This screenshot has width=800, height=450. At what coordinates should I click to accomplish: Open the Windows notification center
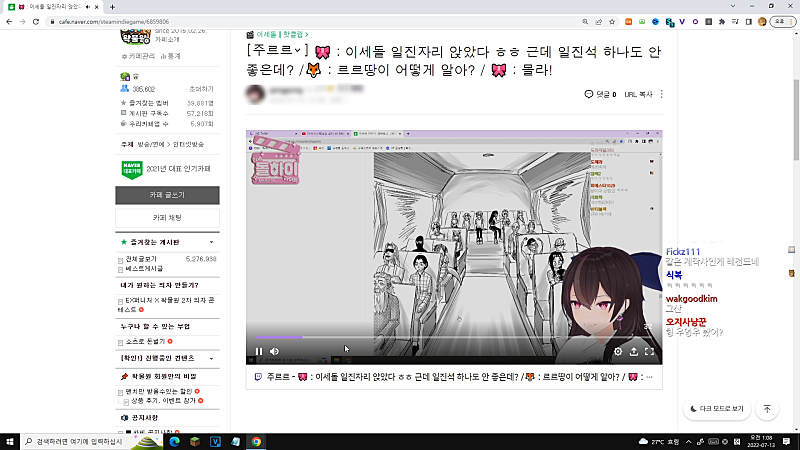[787, 442]
